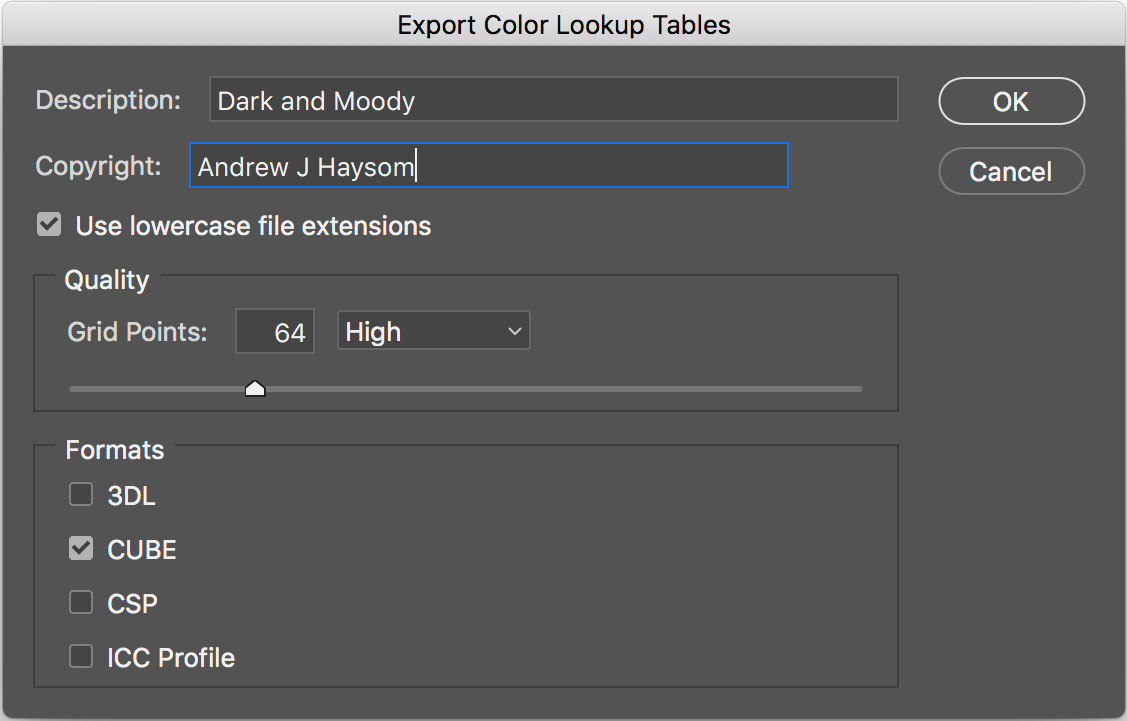1127x721 pixels.
Task: Enable the 3DL format checkbox
Action: [81, 495]
